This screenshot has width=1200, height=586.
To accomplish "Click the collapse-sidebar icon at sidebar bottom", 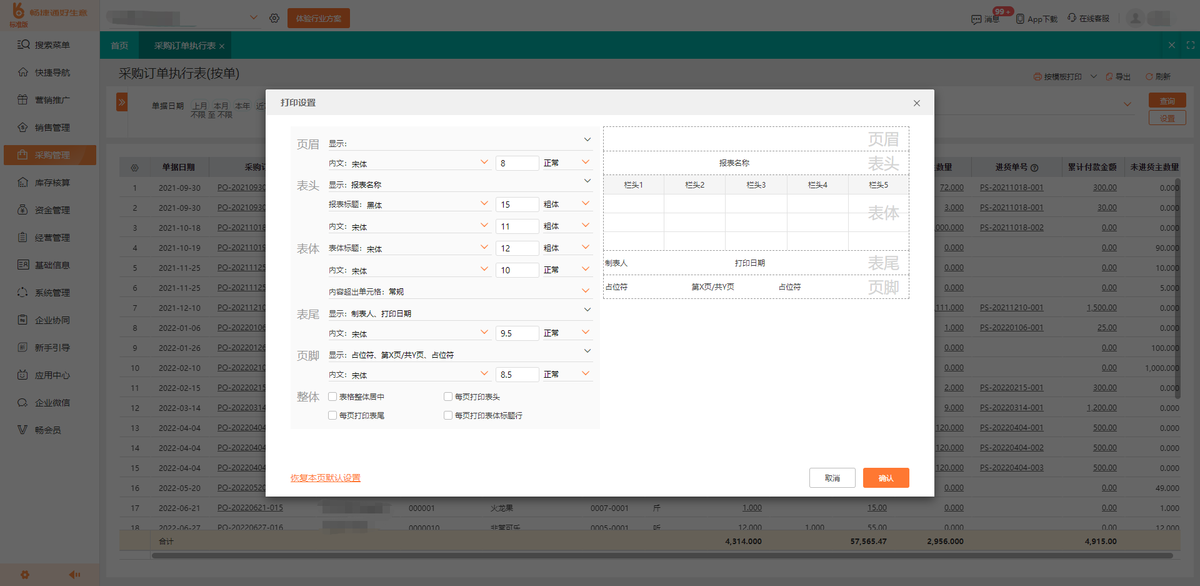I will tap(74, 574).
